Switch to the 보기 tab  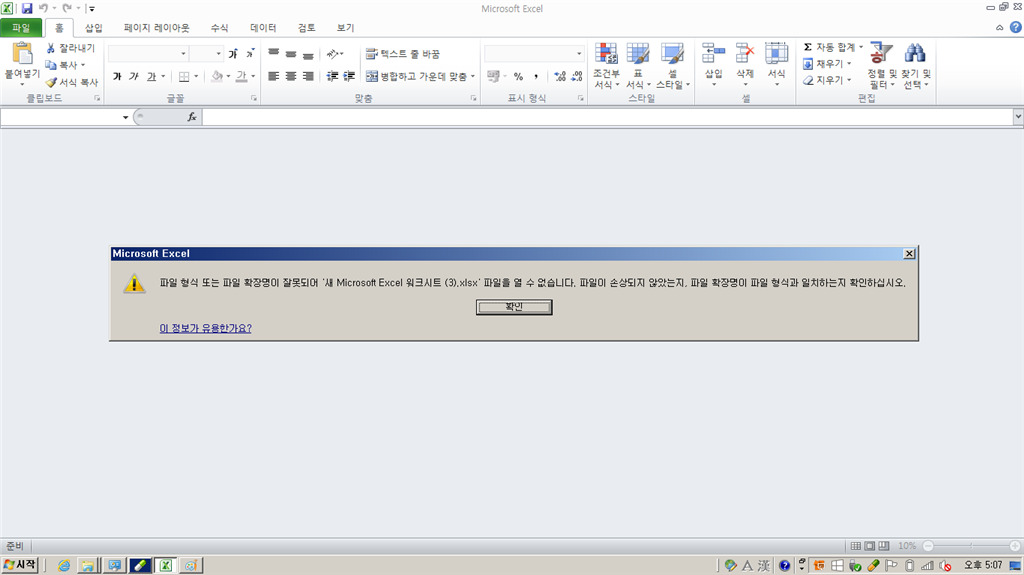click(345, 27)
